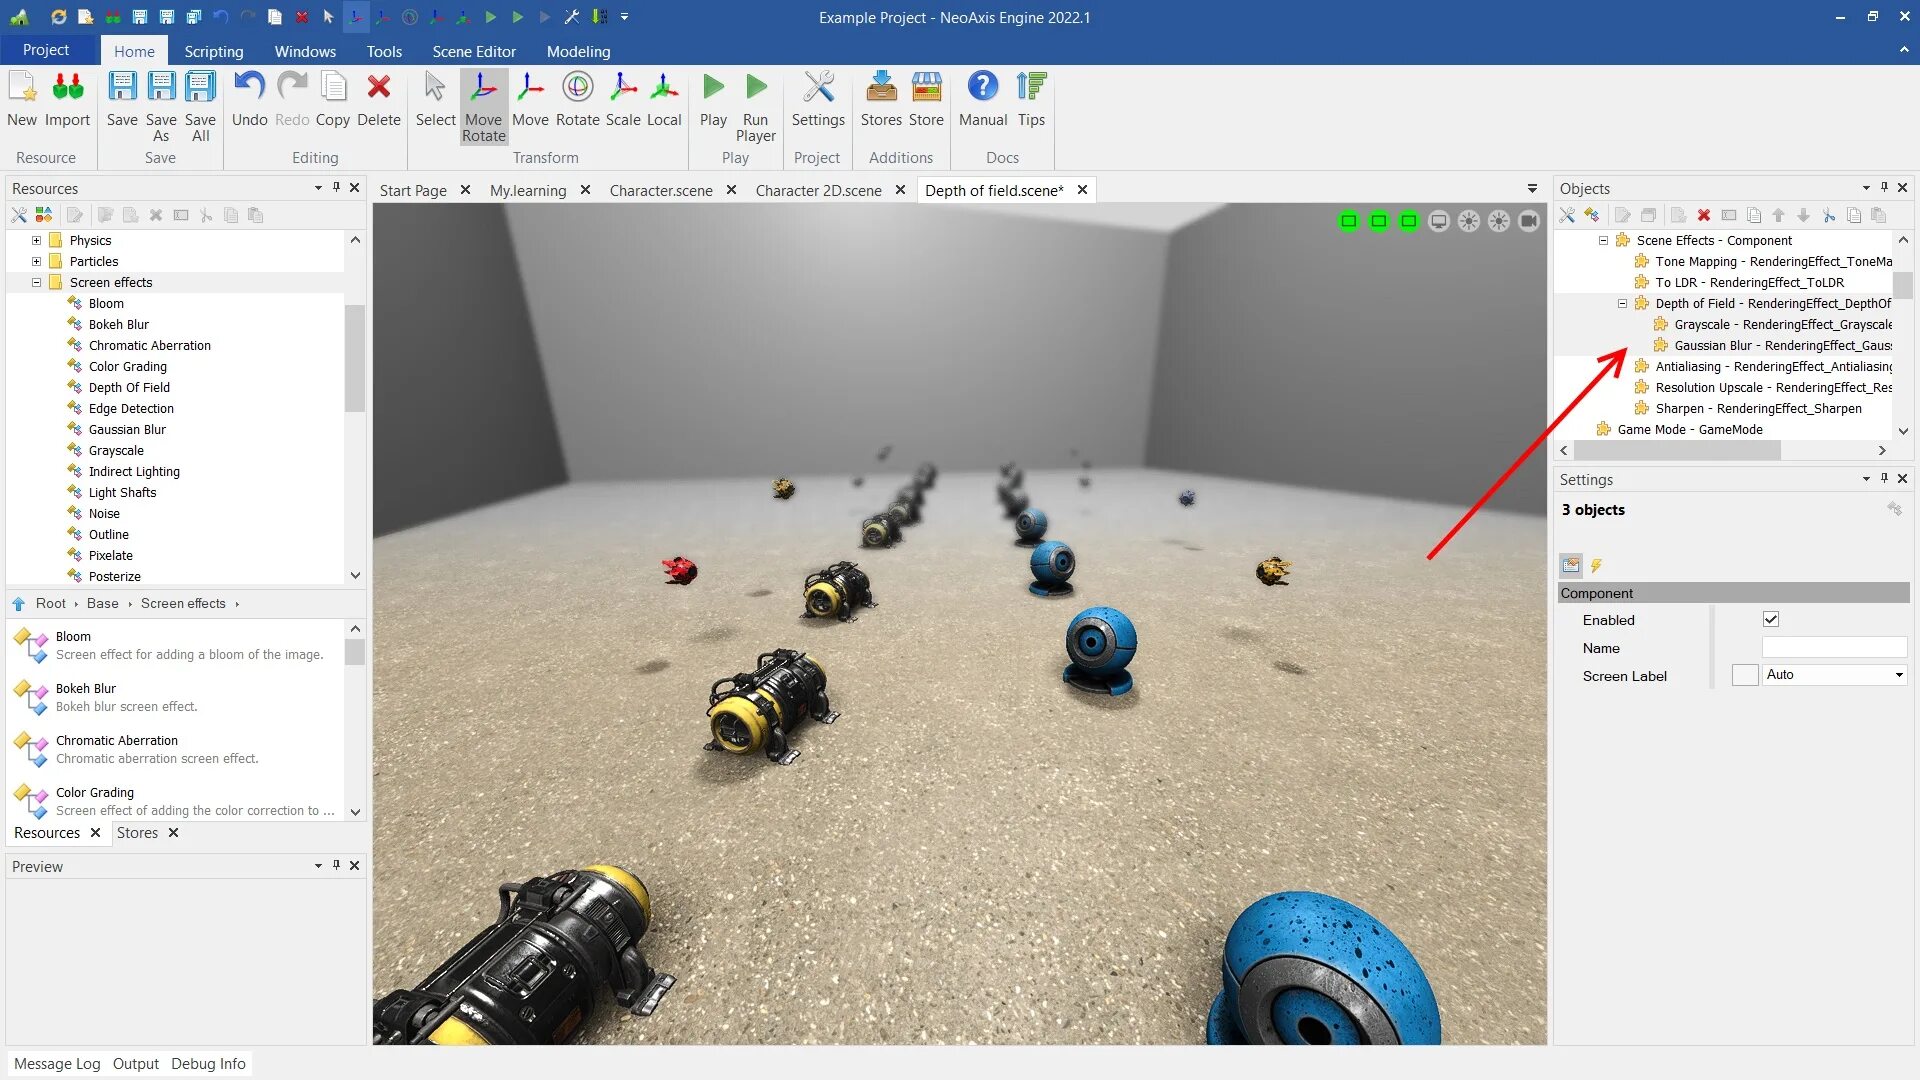The height and width of the screenshot is (1080, 1920).
Task: Switch to the Character.scene tab
Action: pyautogui.click(x=660, y=190)
